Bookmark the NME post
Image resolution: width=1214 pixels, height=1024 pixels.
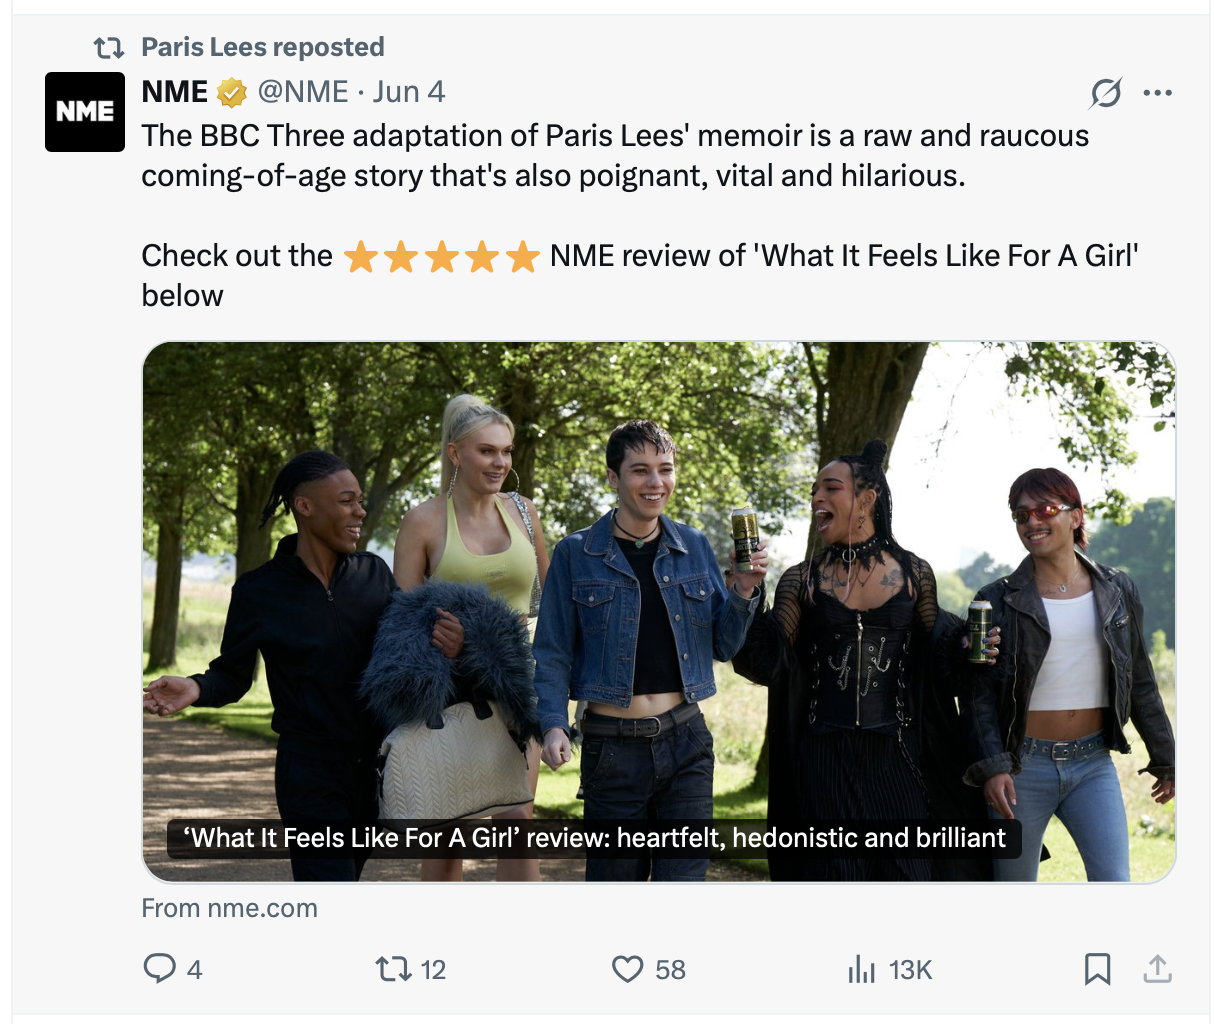coord(1097,969)
